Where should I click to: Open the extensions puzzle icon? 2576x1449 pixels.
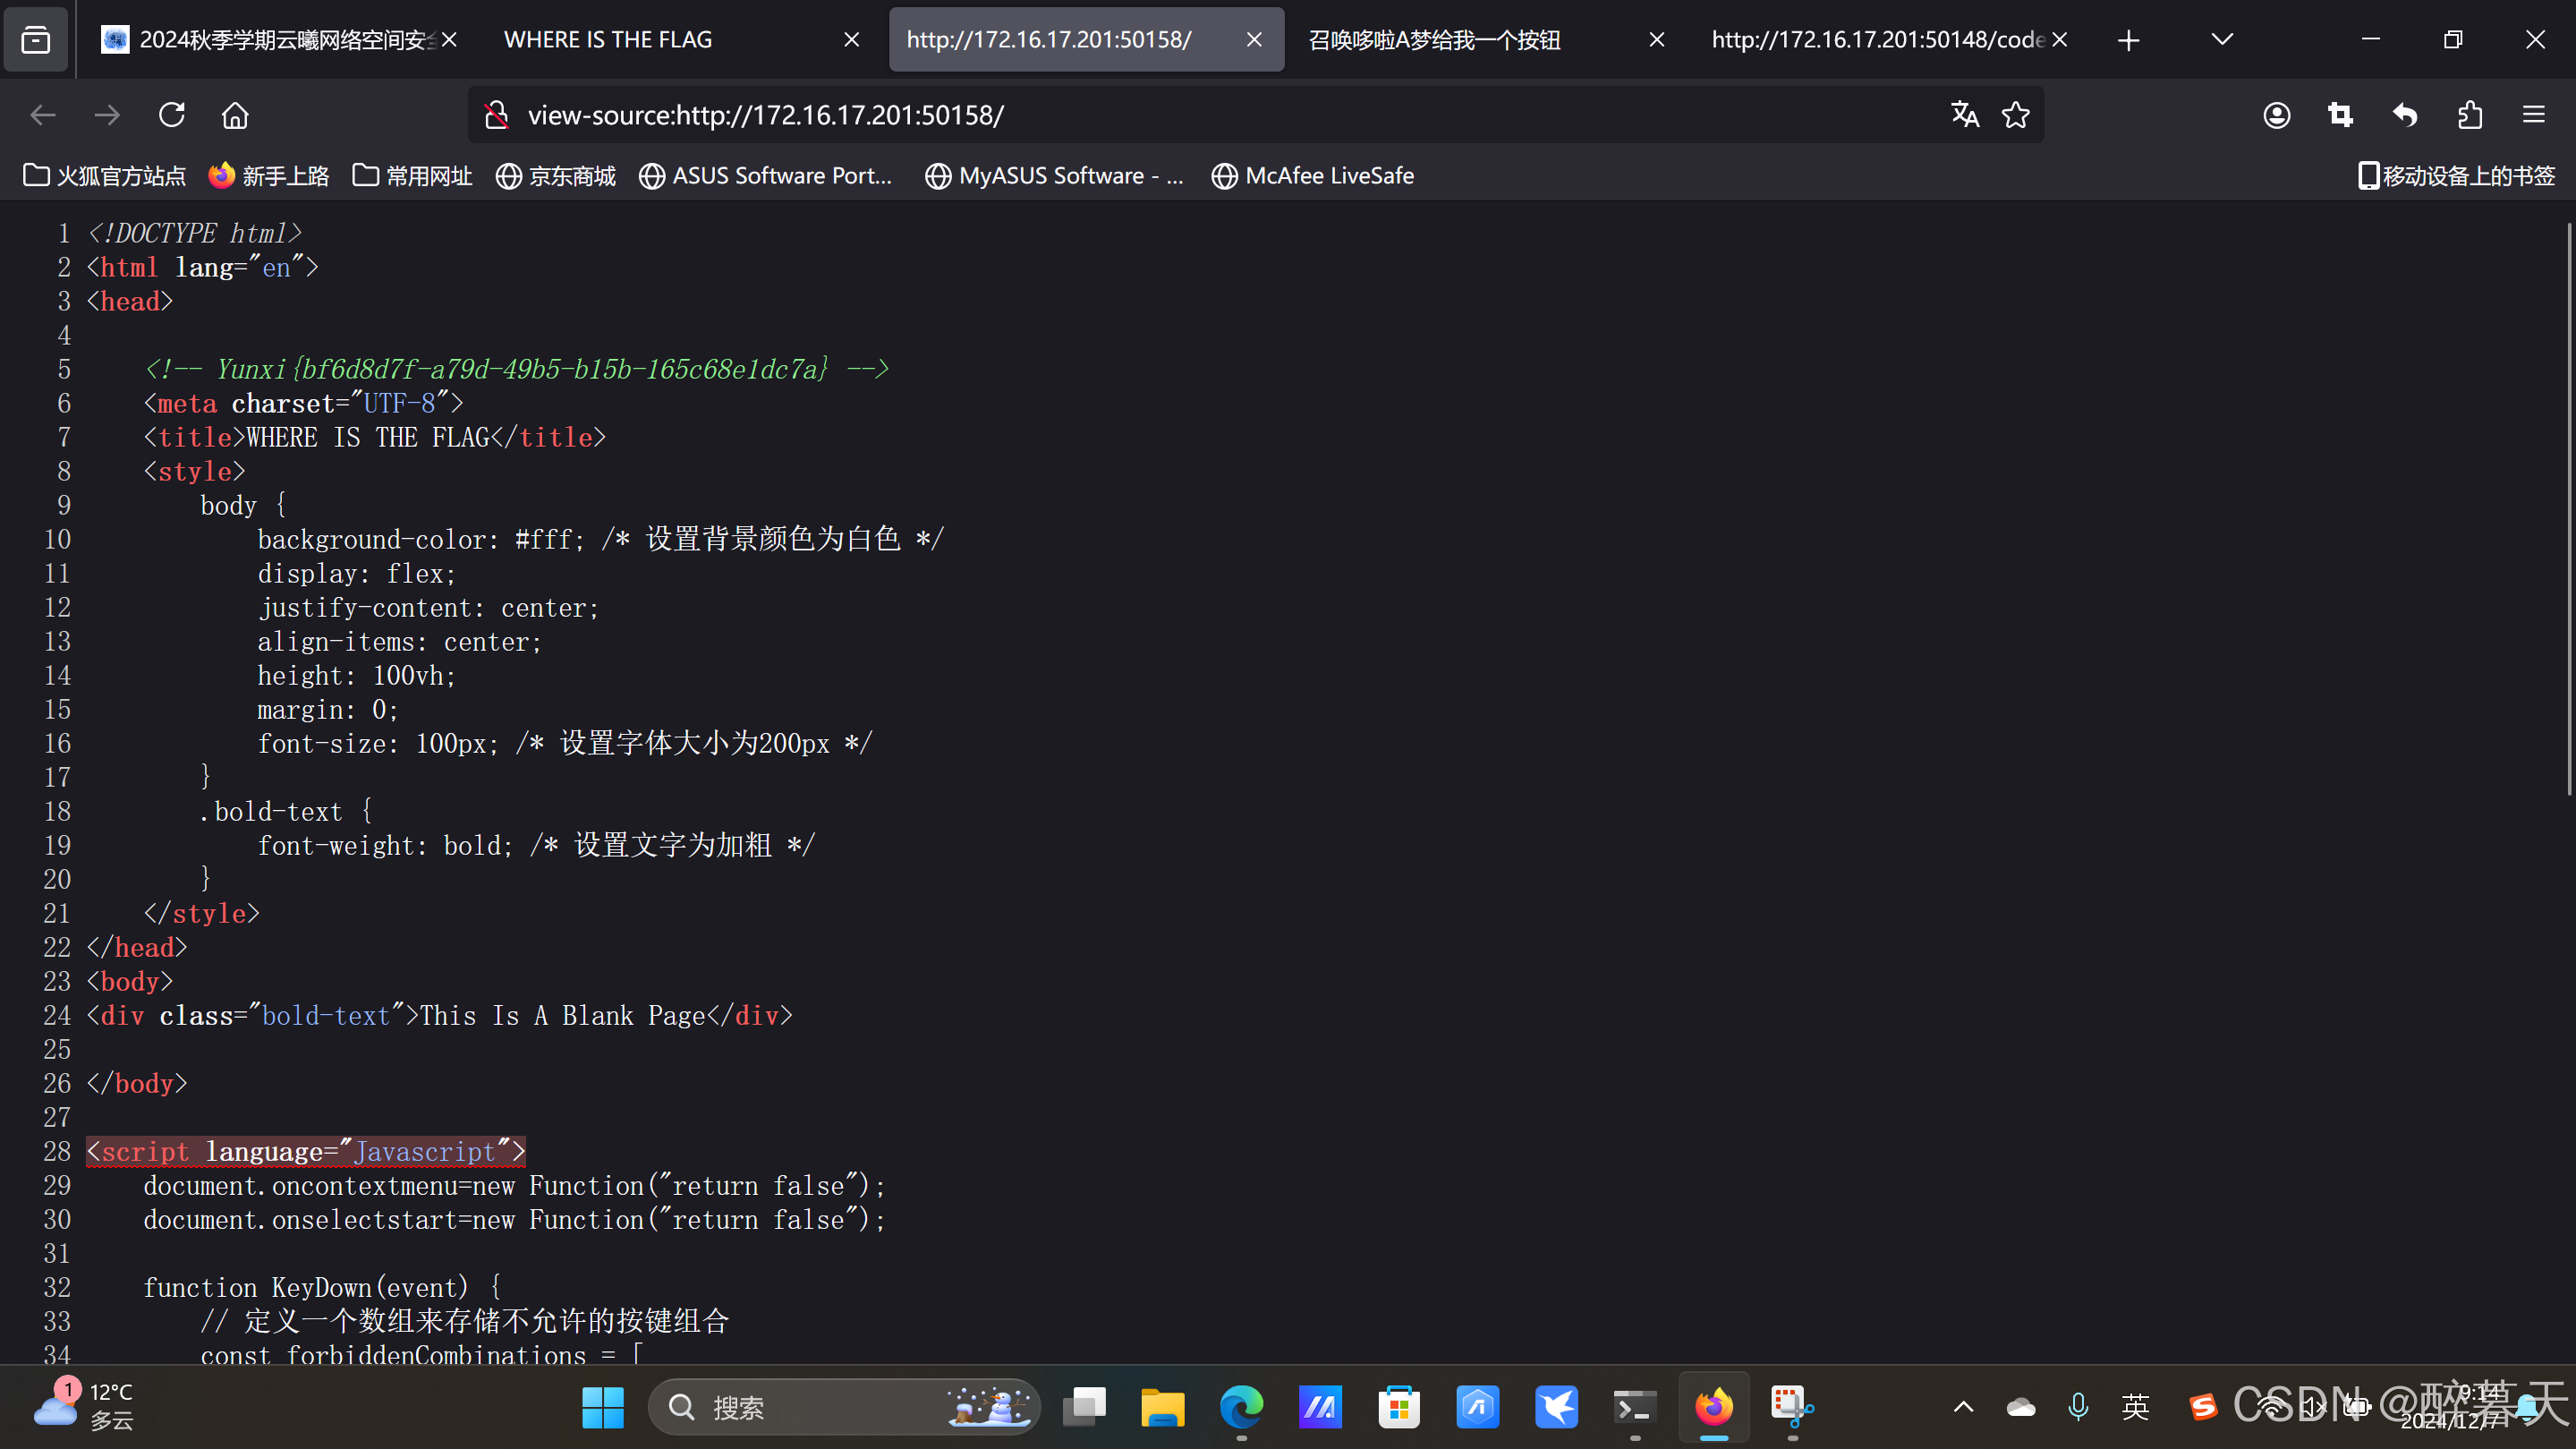click(x=2469, y=115)
